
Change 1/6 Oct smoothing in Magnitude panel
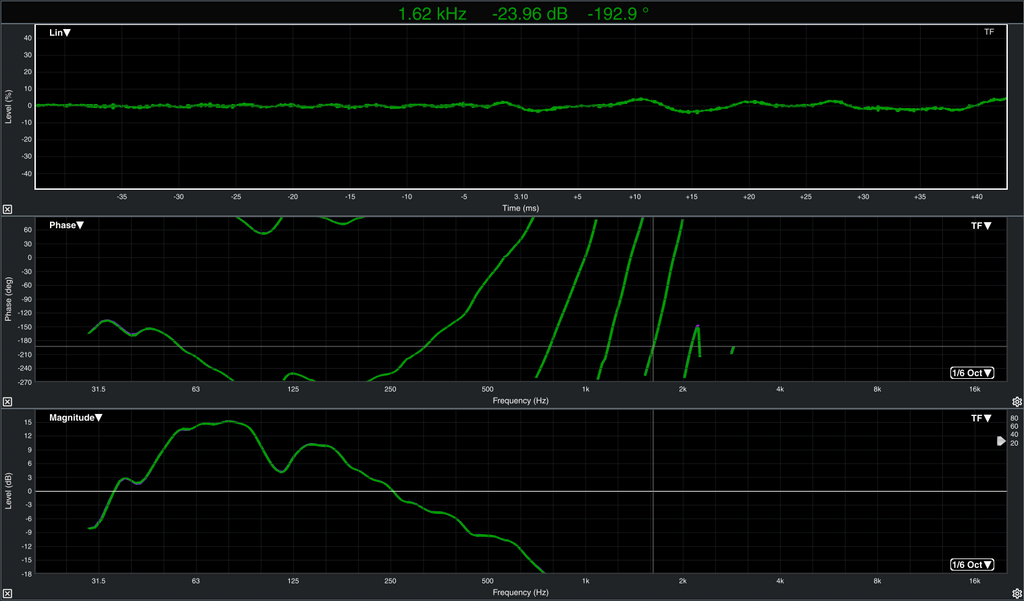click(972, 565)
